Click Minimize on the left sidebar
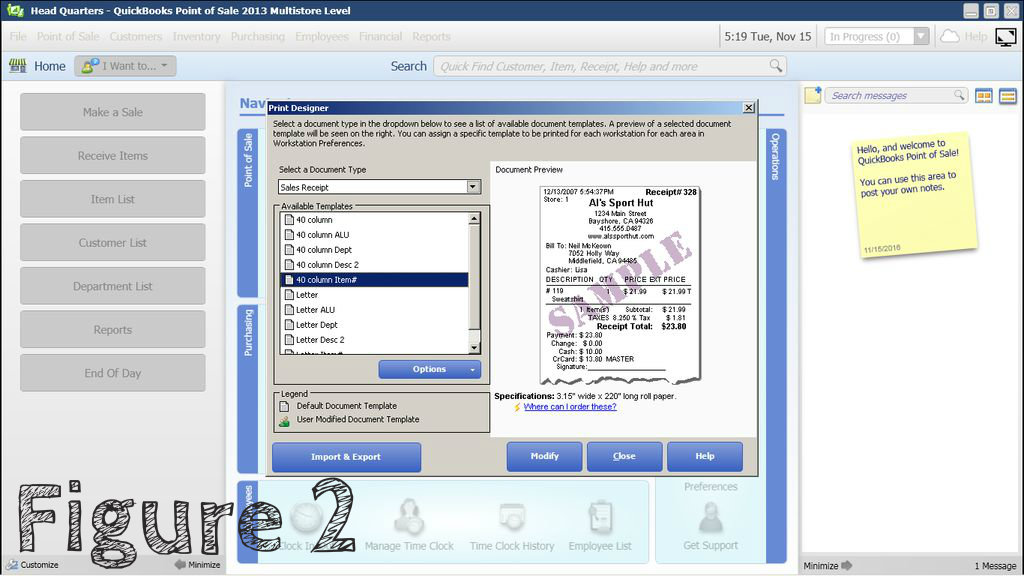This screenshot has height=576, width=1024. [198, 565]
